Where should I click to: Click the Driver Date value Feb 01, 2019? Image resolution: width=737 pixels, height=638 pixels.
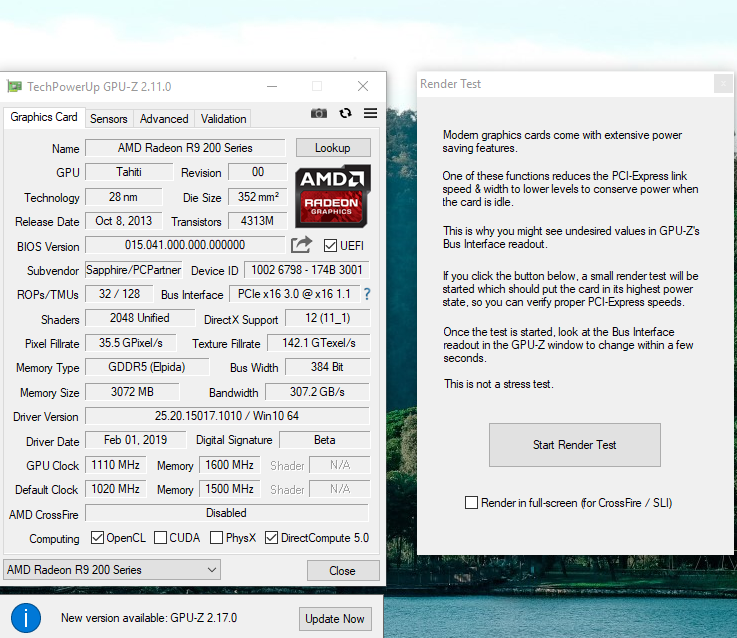click(135, 440)
